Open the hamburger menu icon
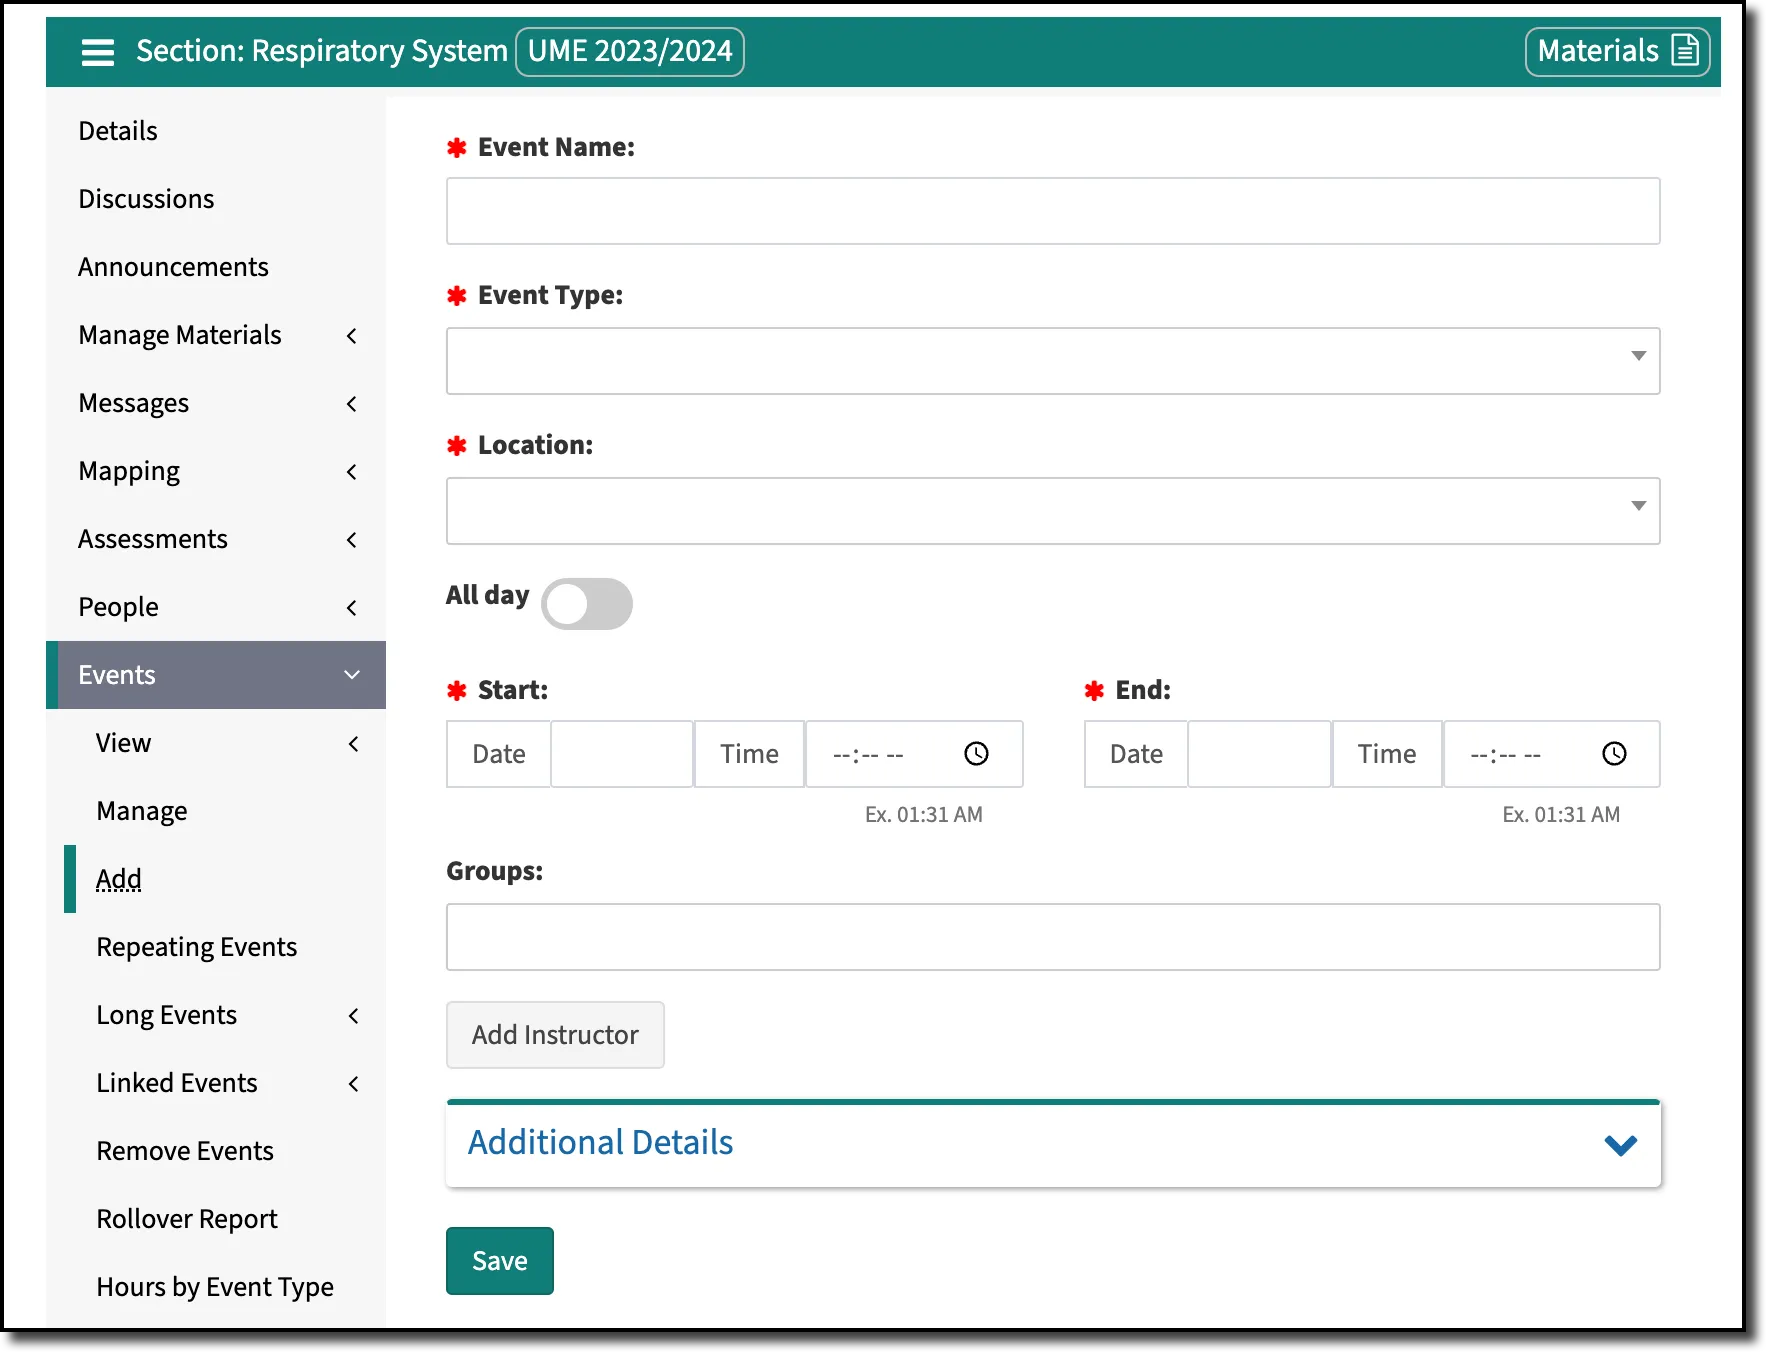Screen dimensions: 1766x1352 [97, 52]
